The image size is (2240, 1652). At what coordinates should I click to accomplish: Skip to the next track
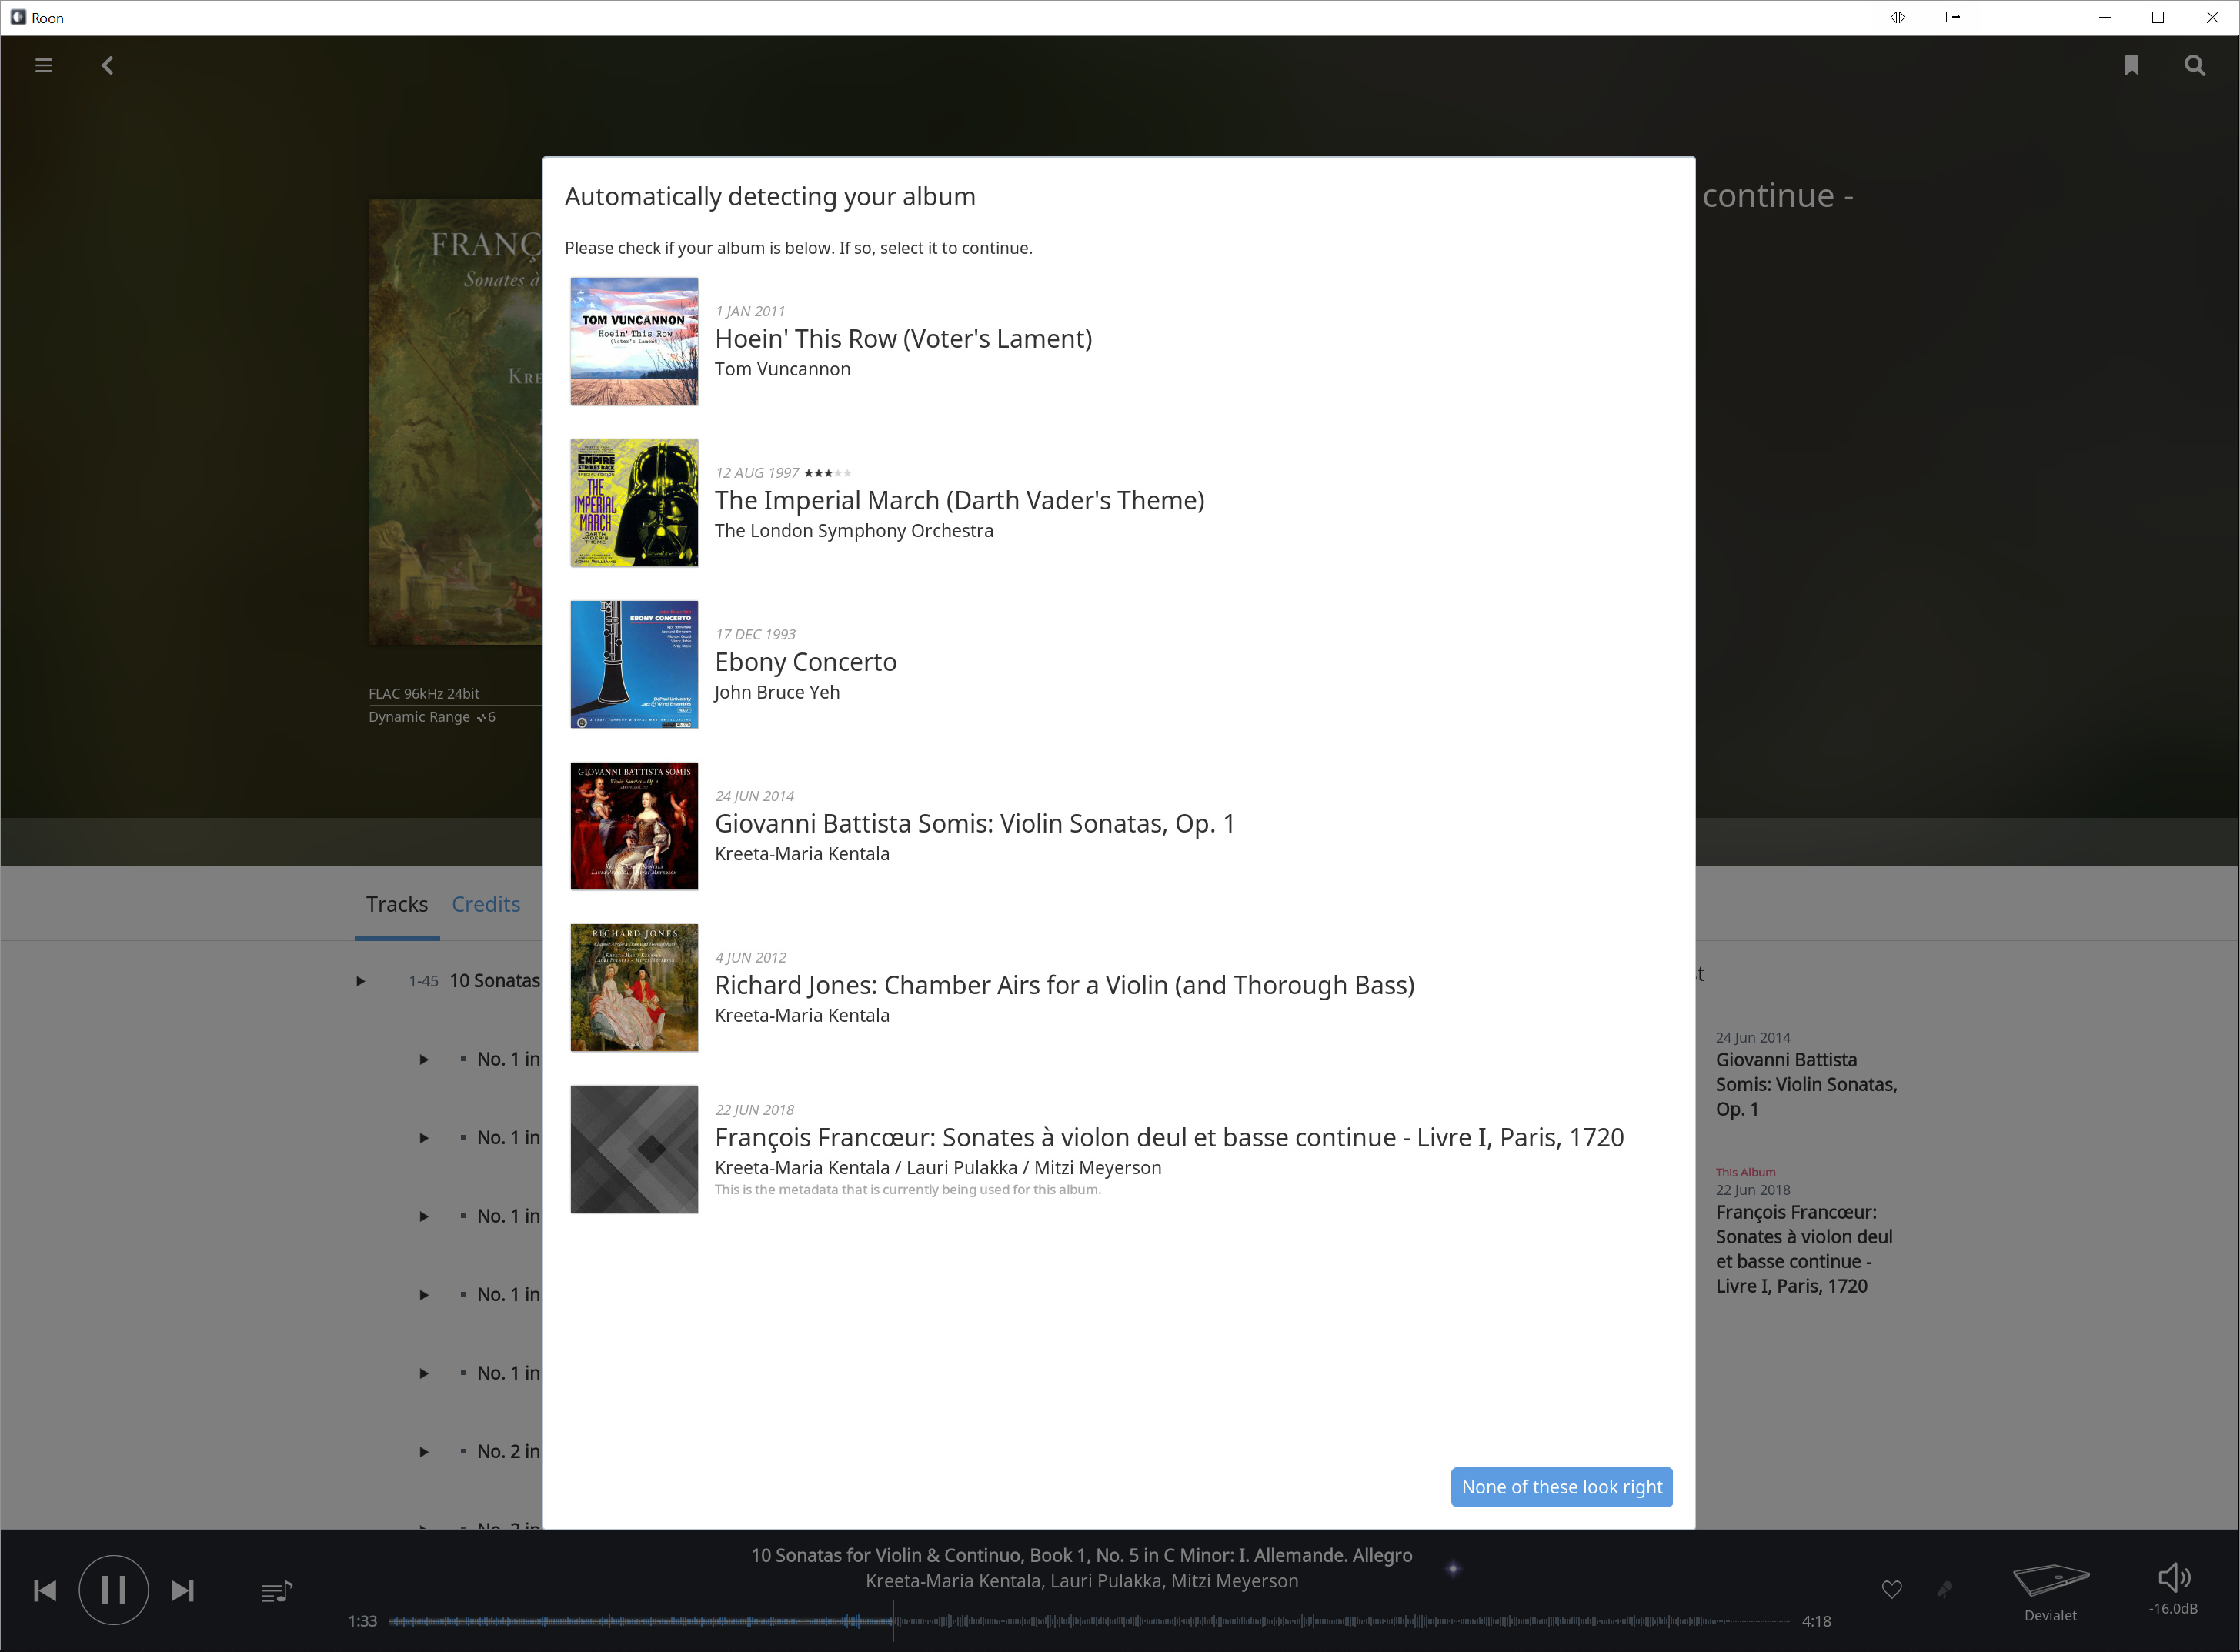pyautogui.click(x=182, y=1590)
